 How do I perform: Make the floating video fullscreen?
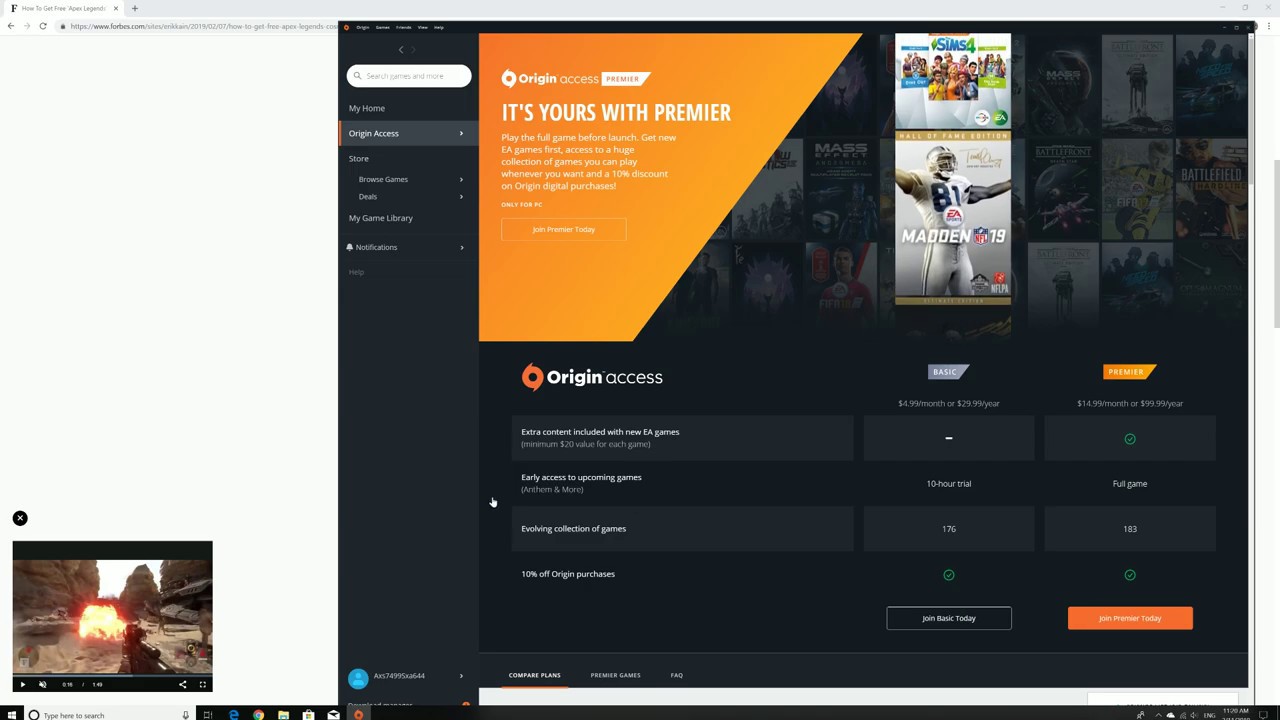[202, 685]
